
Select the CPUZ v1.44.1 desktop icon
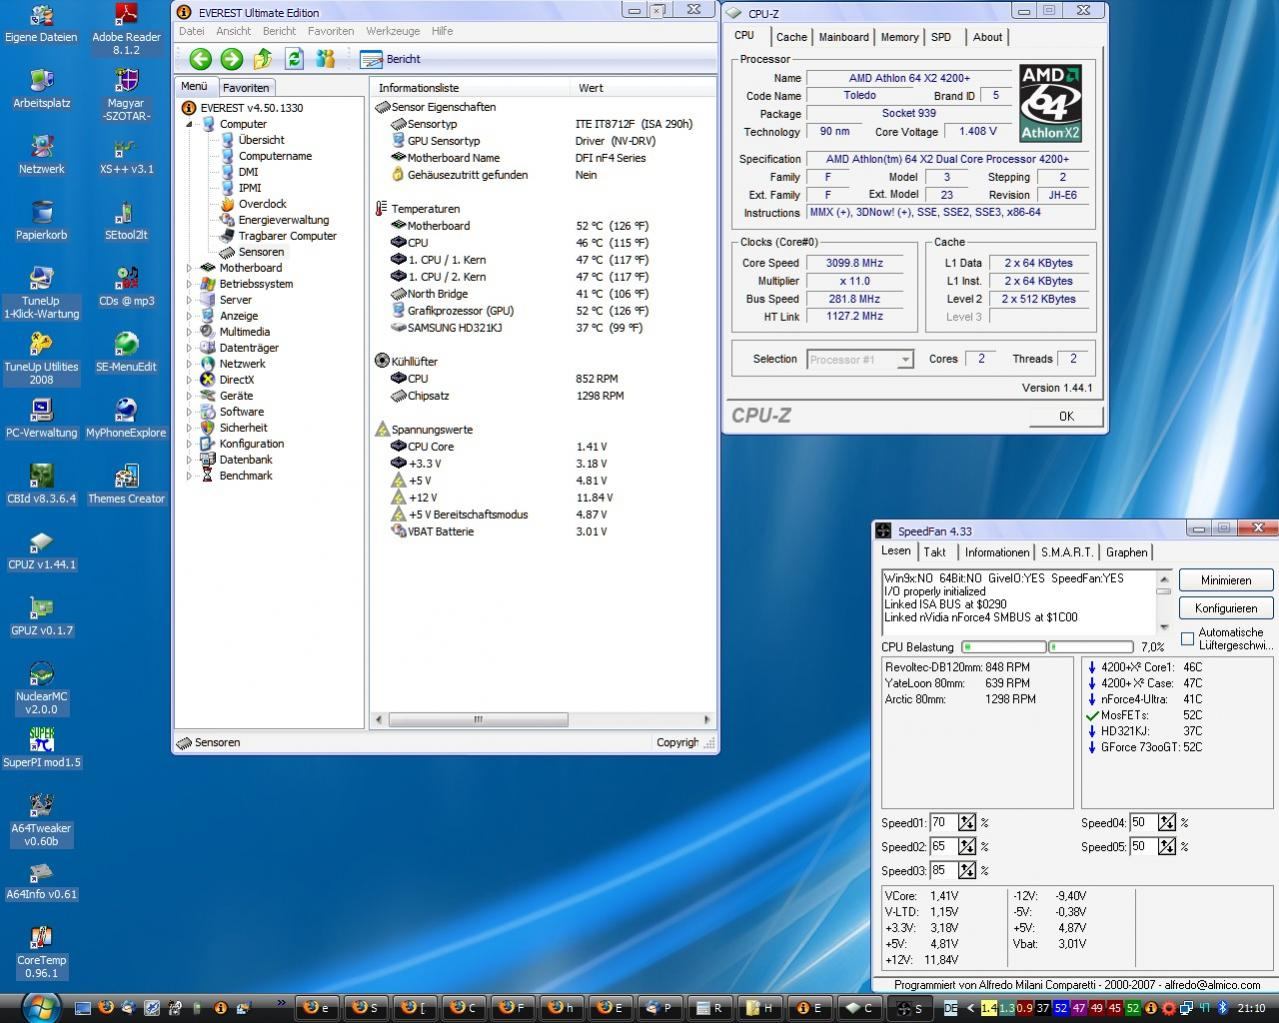click(41, 551)
